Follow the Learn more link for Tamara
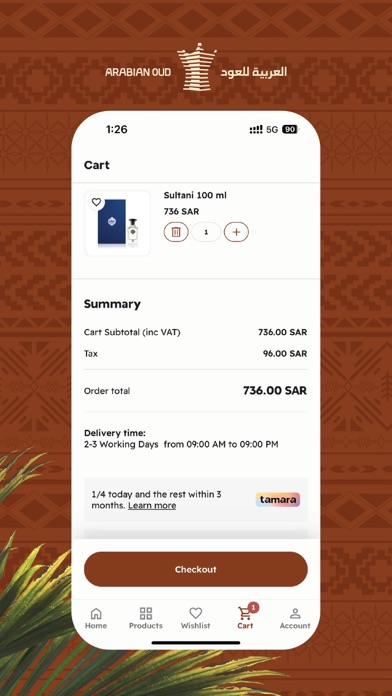392x696 pixels. (x=152, y=506)
